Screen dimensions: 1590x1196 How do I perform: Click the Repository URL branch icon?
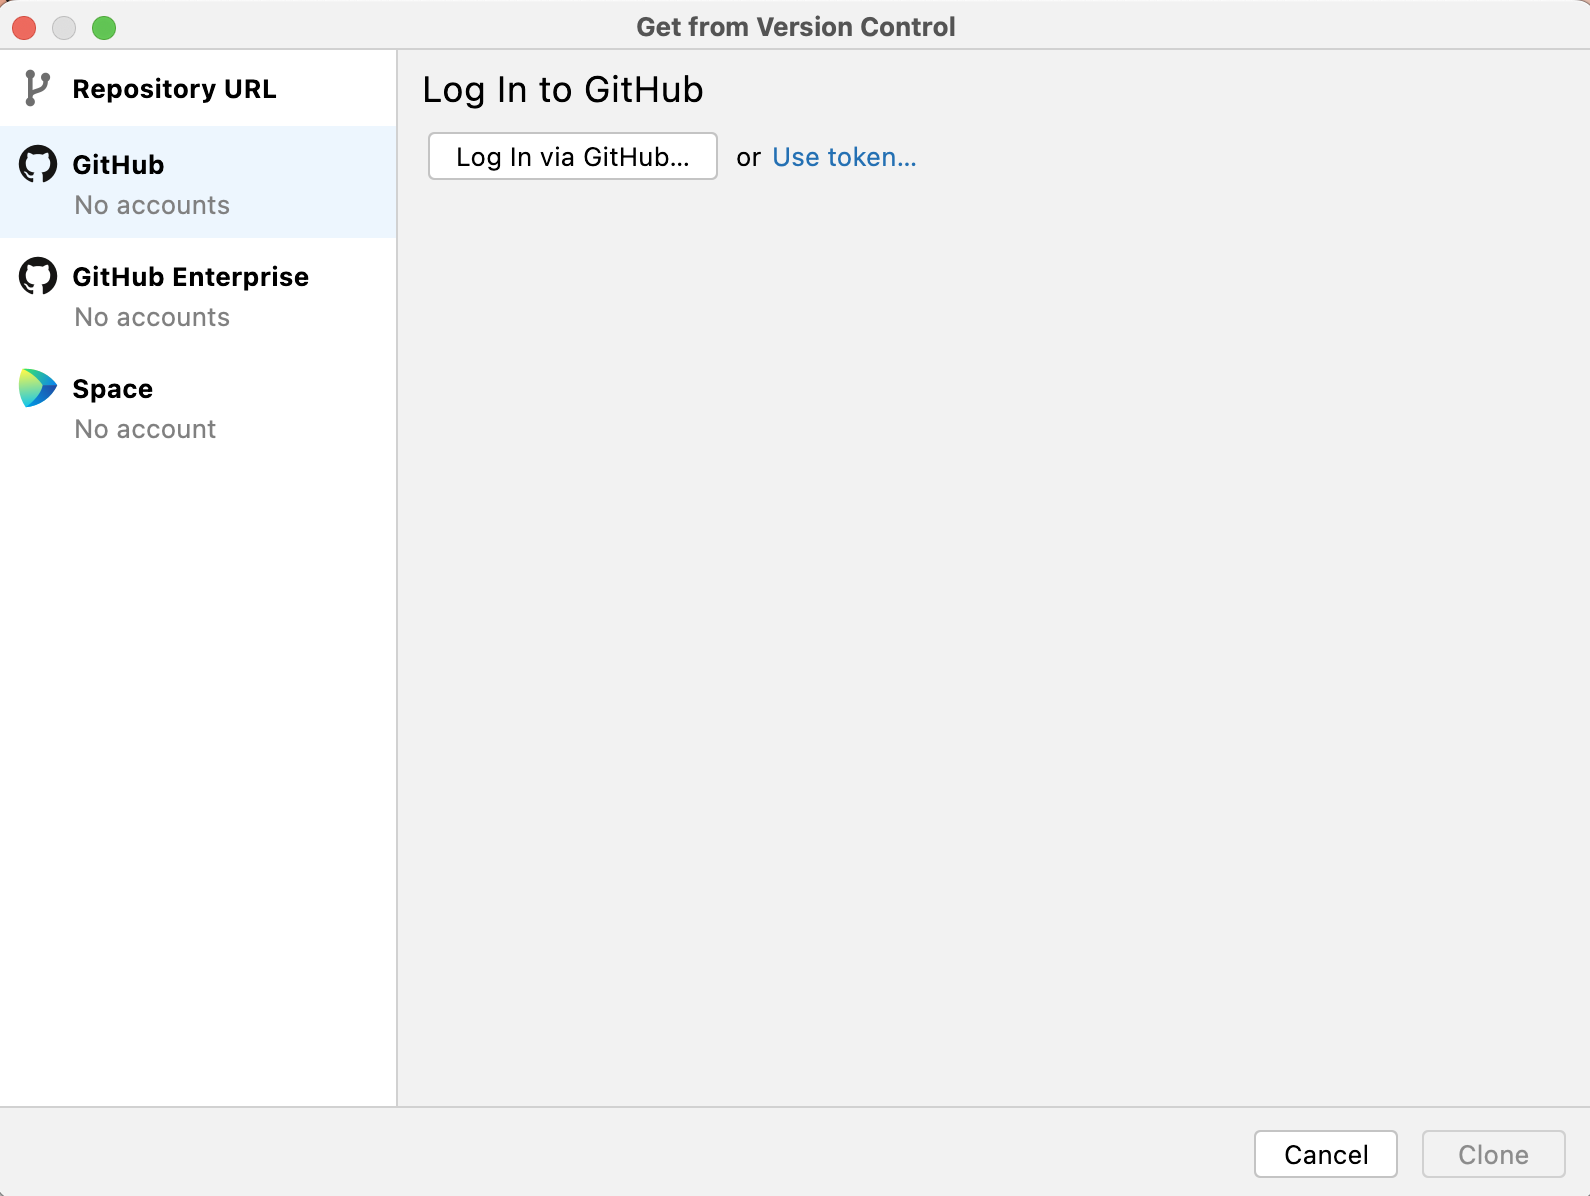(x=37, y=88)
